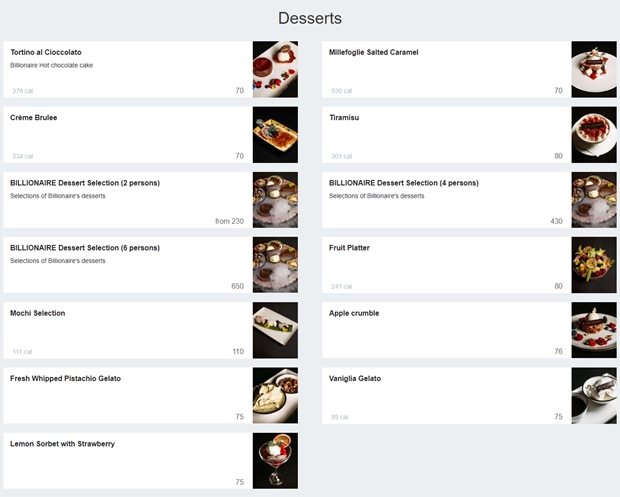Viewport: 620px width, 497px height.
Task: View the Lemon Sorbet with Strawberry image
Action: (275, 461)
